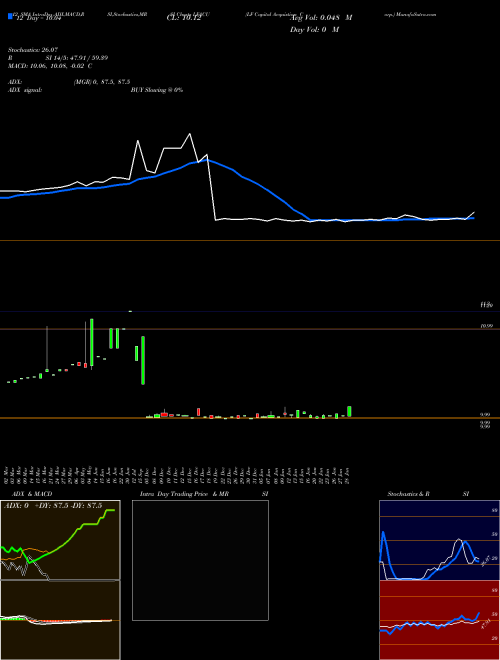Open the ADX chart with the green line
500x660 pixels.
coord(60,540)
